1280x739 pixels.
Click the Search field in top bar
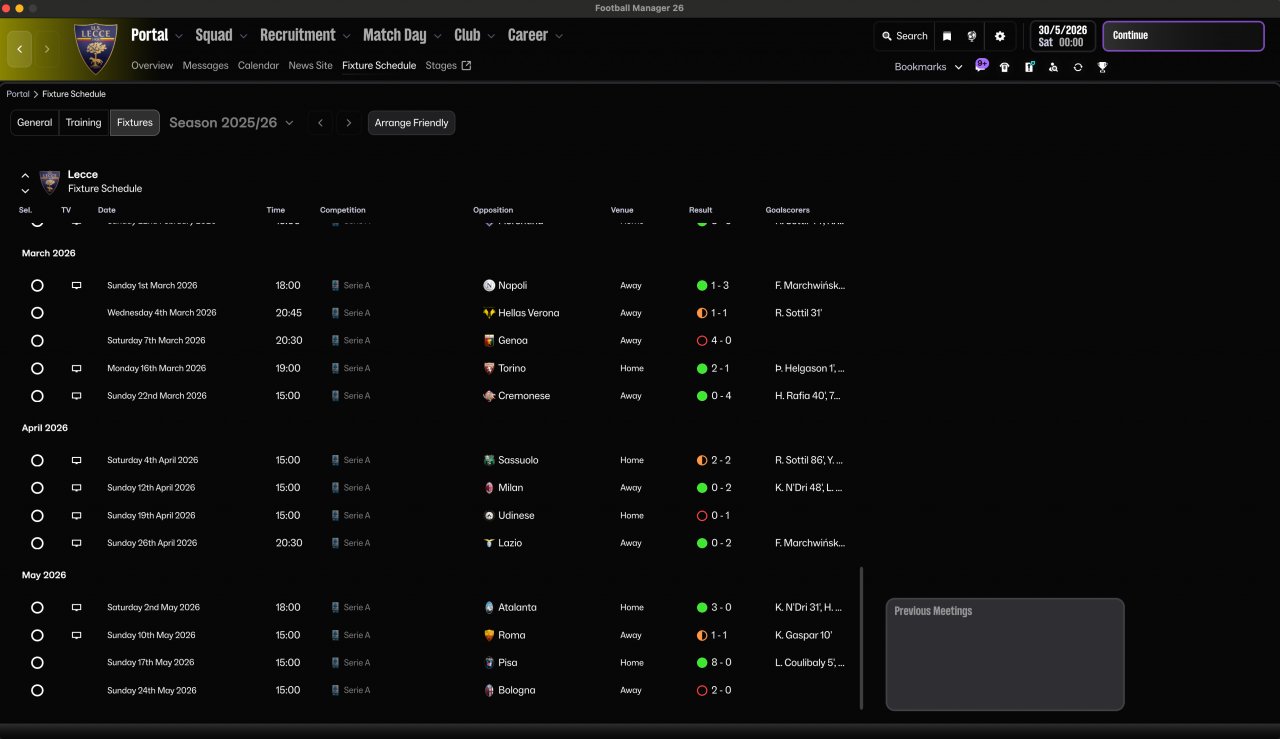(905, 36)
